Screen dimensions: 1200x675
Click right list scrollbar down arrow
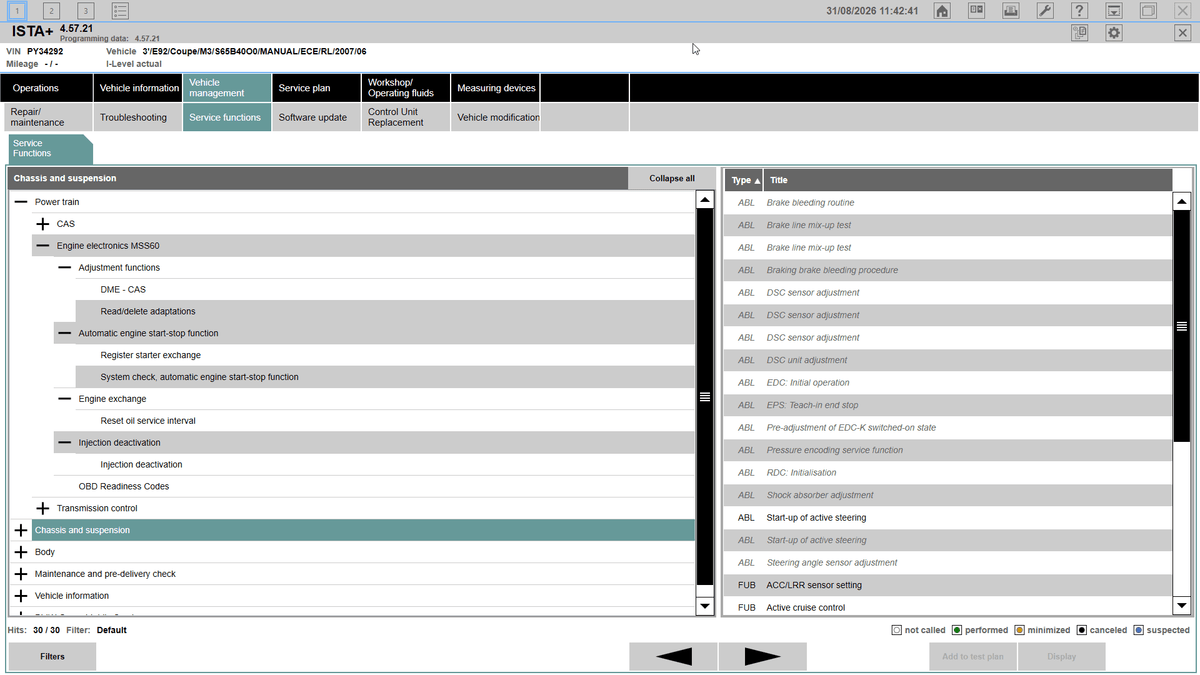tap(1182, 605)
